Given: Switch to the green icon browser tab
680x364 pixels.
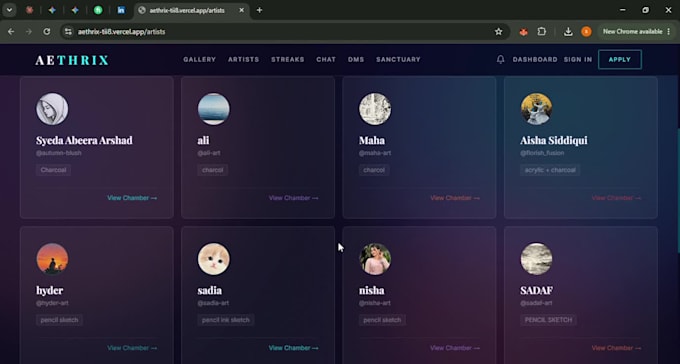Looking at the screenshot, I should tap(98, 10).
